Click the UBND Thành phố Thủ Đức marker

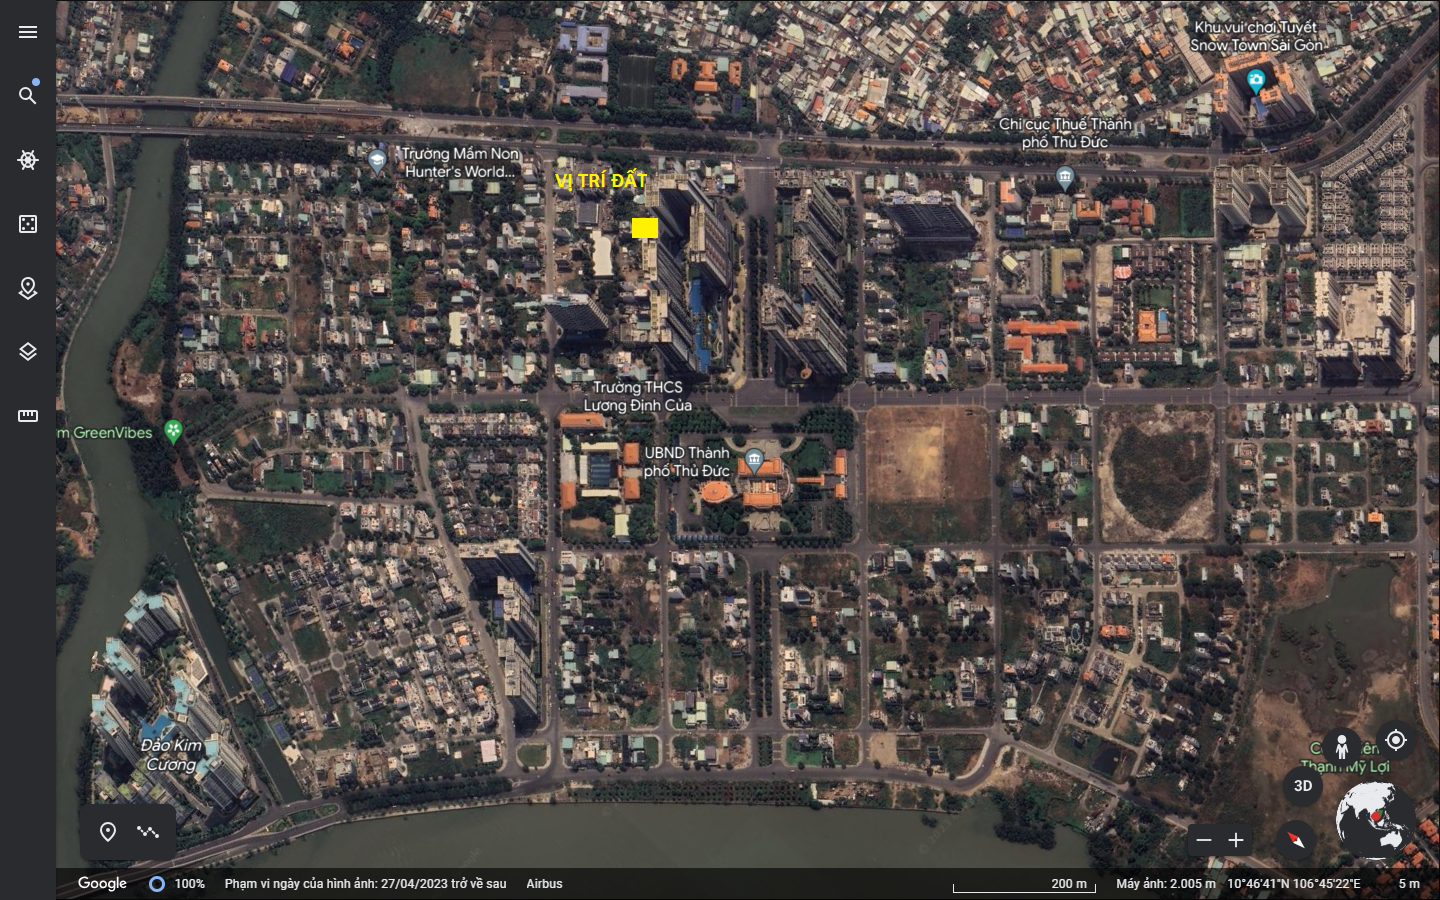tap(754, 461)
